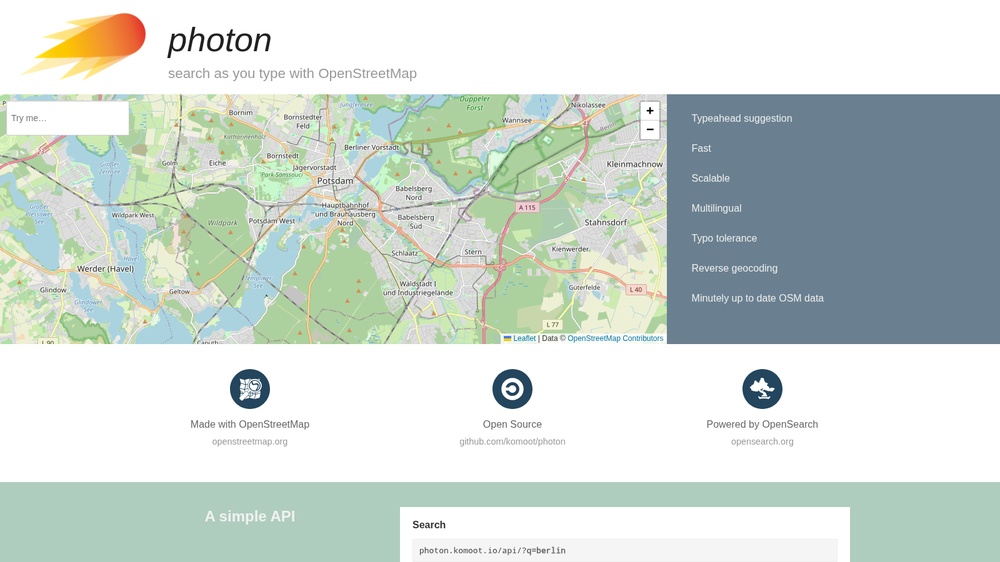This screenshot has height=562, width=1000.
Task: Click Werder (Havel) on the map
Action: 105,269
